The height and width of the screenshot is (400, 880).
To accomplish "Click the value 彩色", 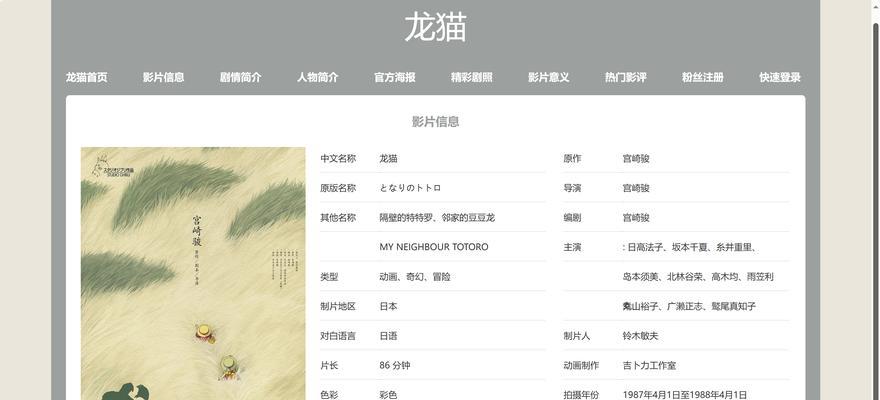I will click(x=388, y=394).
